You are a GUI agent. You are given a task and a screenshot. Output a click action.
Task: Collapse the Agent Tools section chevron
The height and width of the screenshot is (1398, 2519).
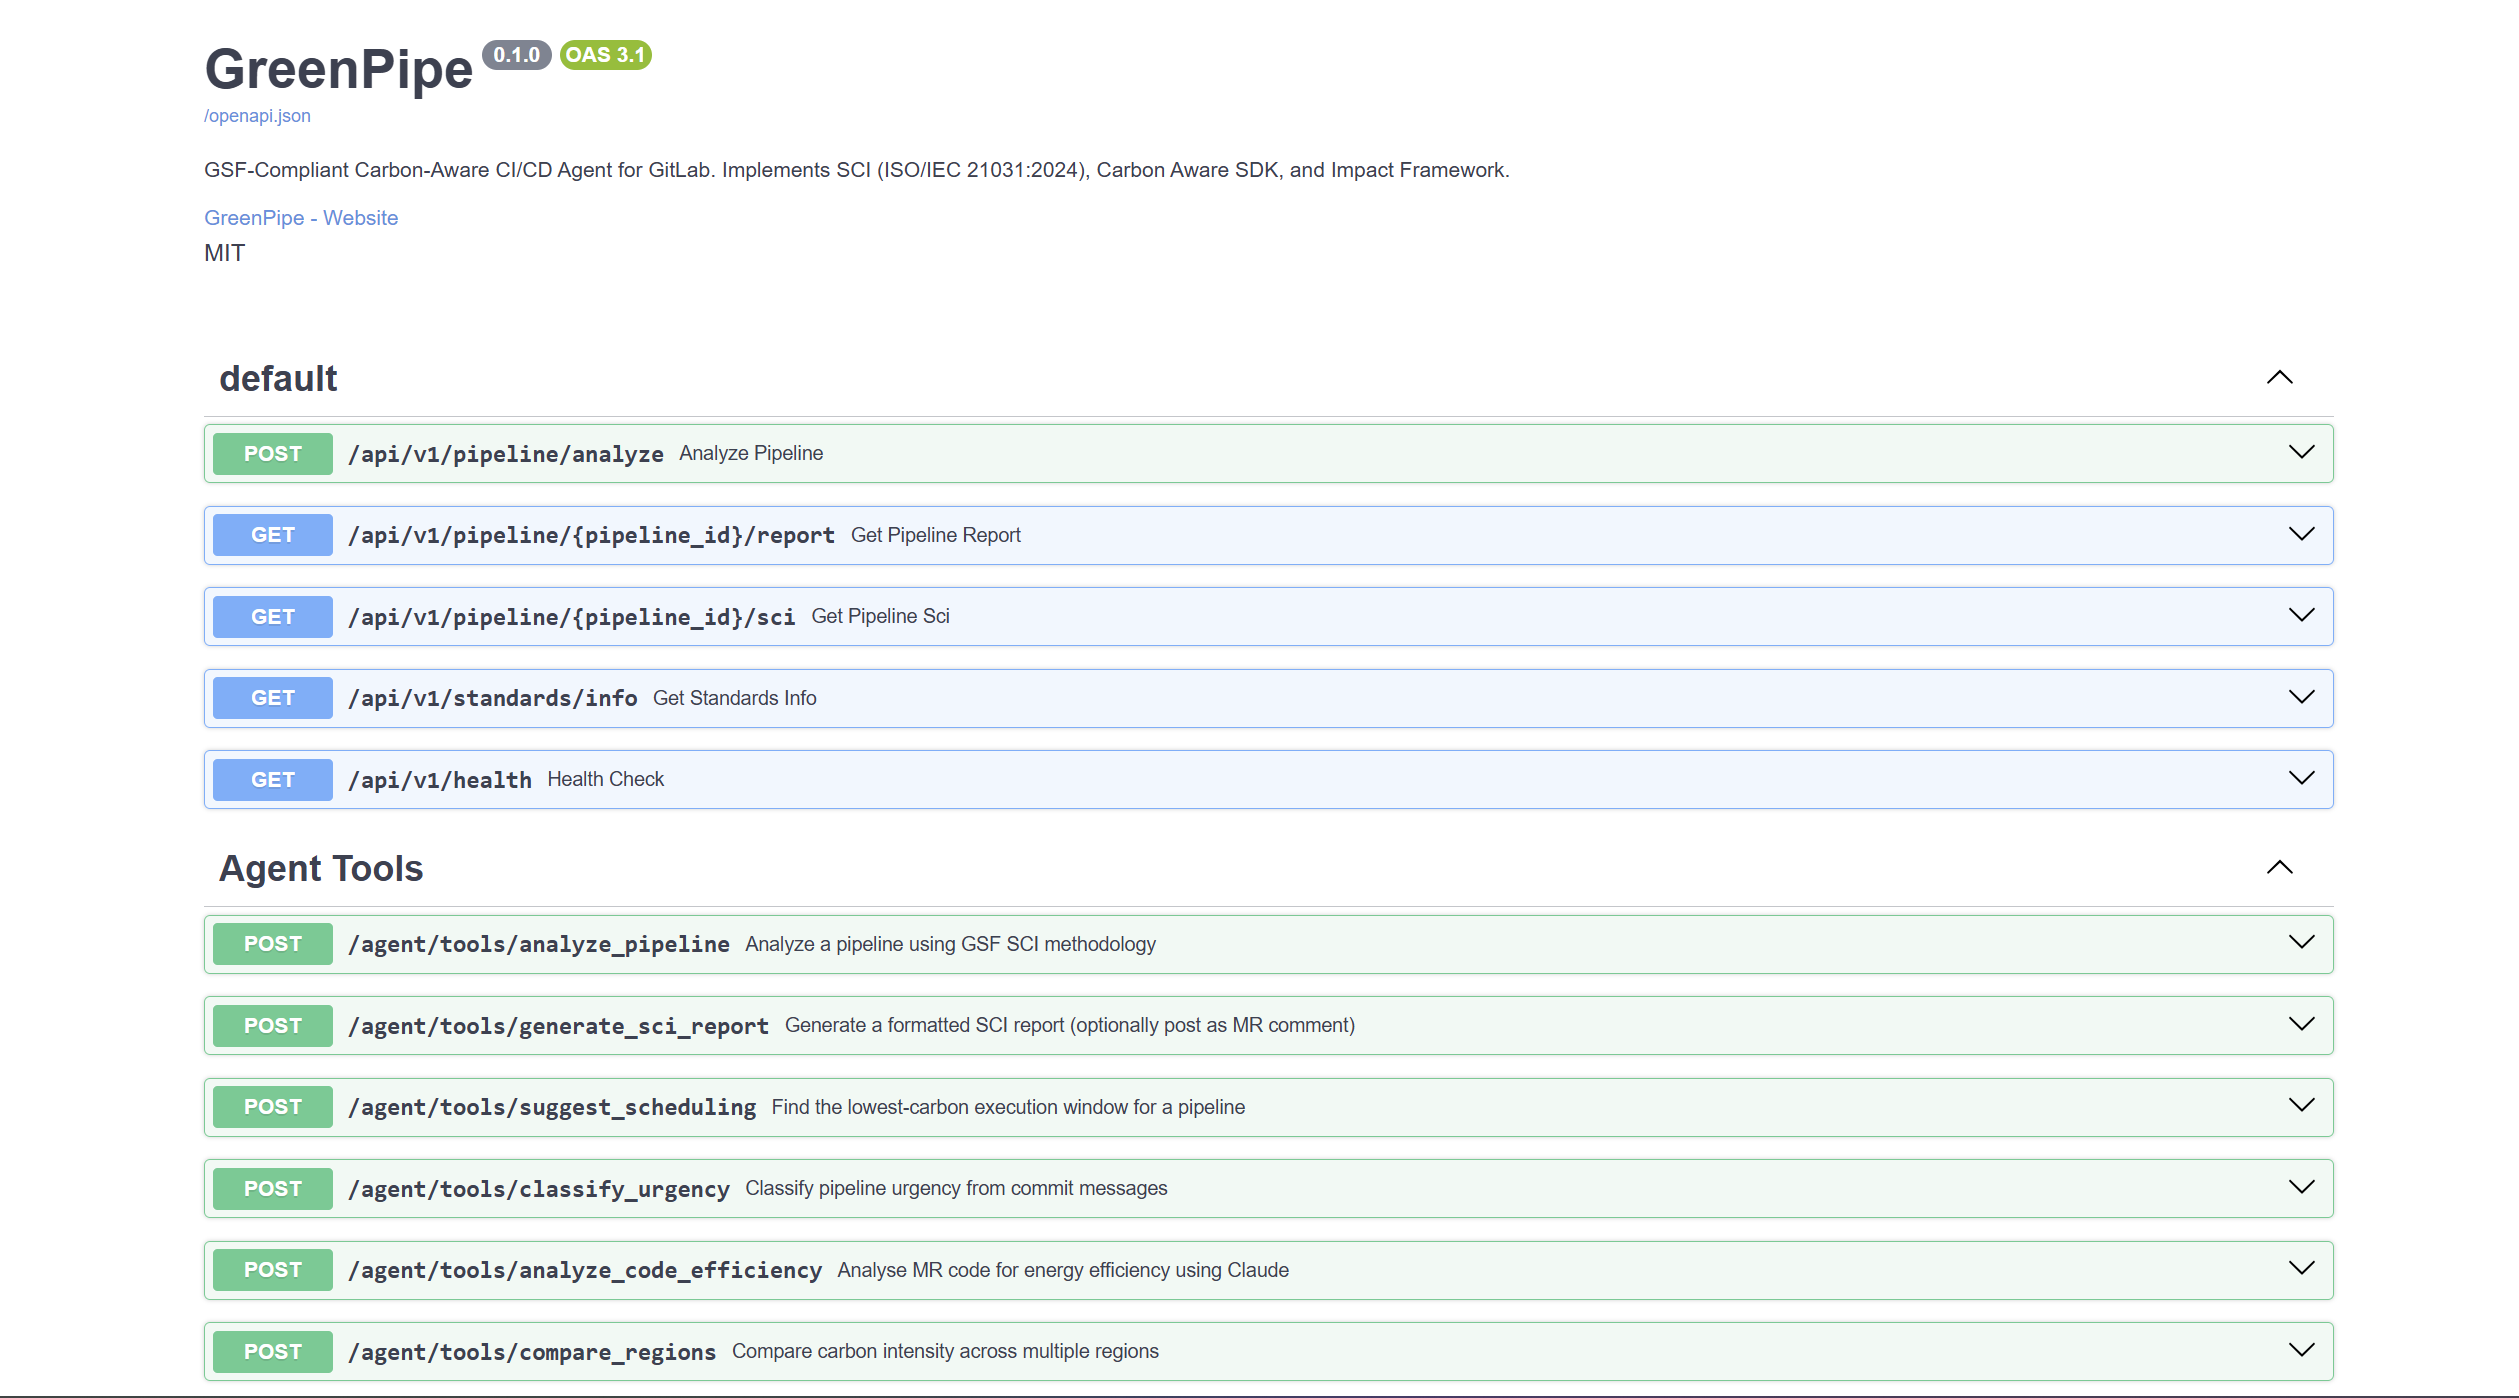(2279, 868)
